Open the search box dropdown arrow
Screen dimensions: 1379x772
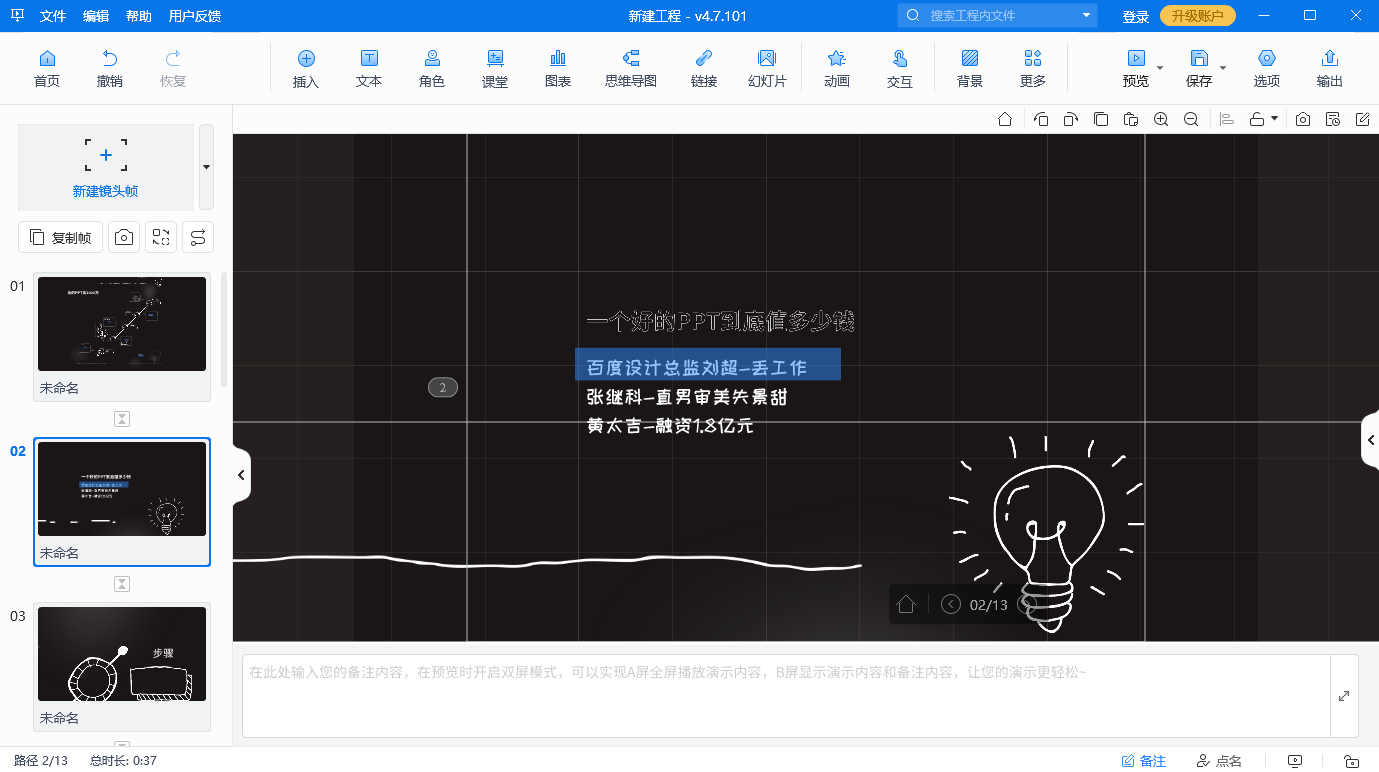pos(1087,16)
